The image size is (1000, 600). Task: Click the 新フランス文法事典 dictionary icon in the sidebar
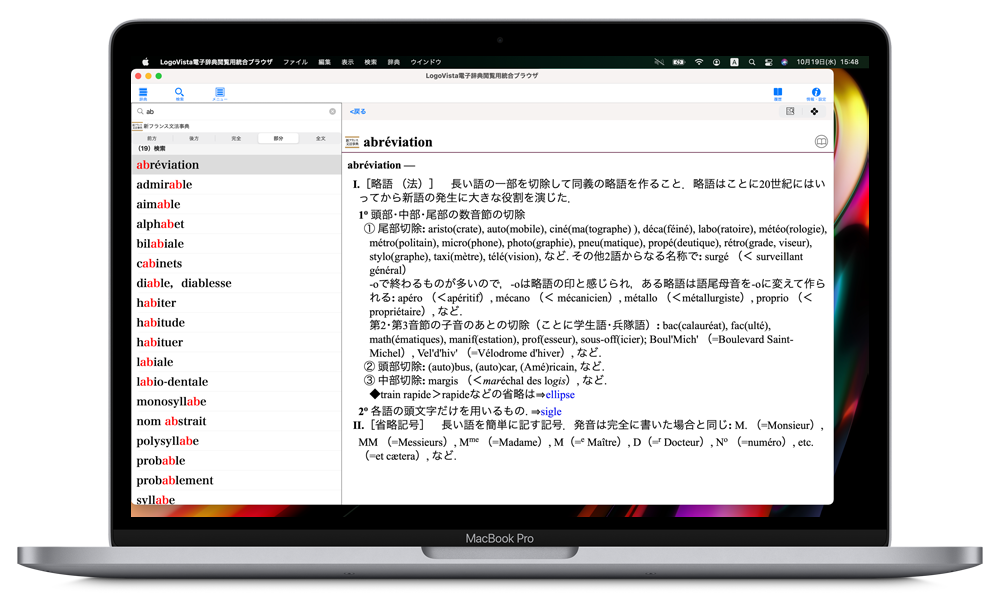click(x=136, y=126)
